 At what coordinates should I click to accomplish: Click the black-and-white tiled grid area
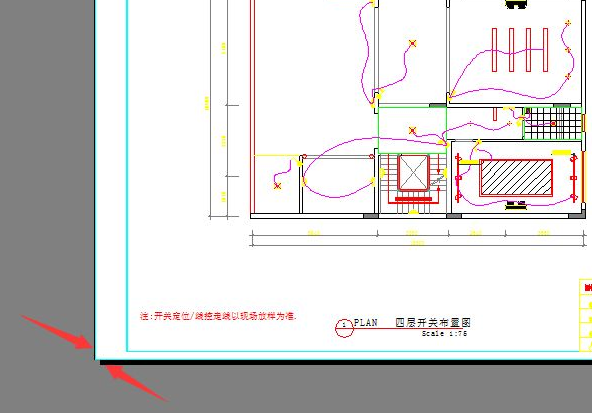point(552,123)
